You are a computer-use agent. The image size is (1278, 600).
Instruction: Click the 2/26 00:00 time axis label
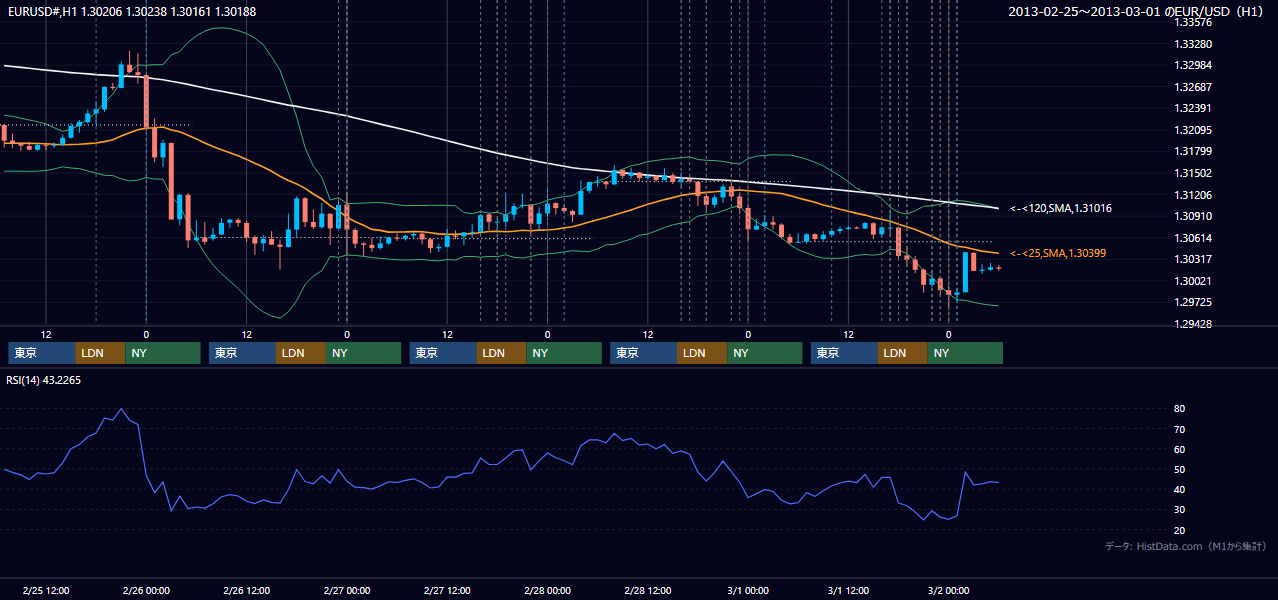click(x=146, y=591)
